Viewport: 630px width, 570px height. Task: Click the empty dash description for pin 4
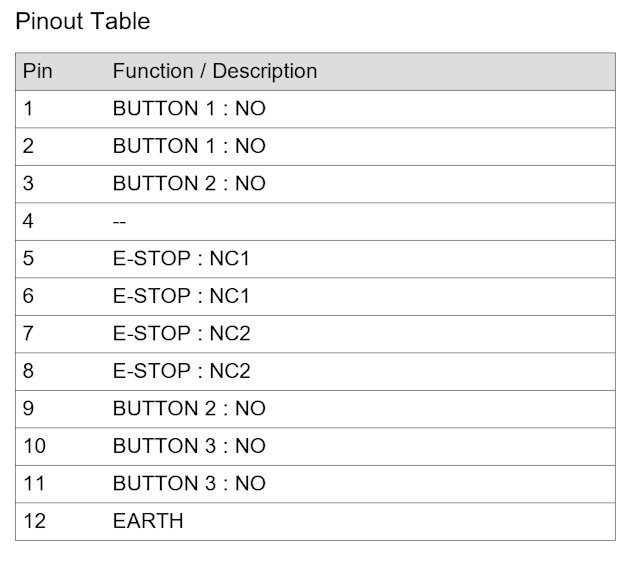click(x=119, y=222)
